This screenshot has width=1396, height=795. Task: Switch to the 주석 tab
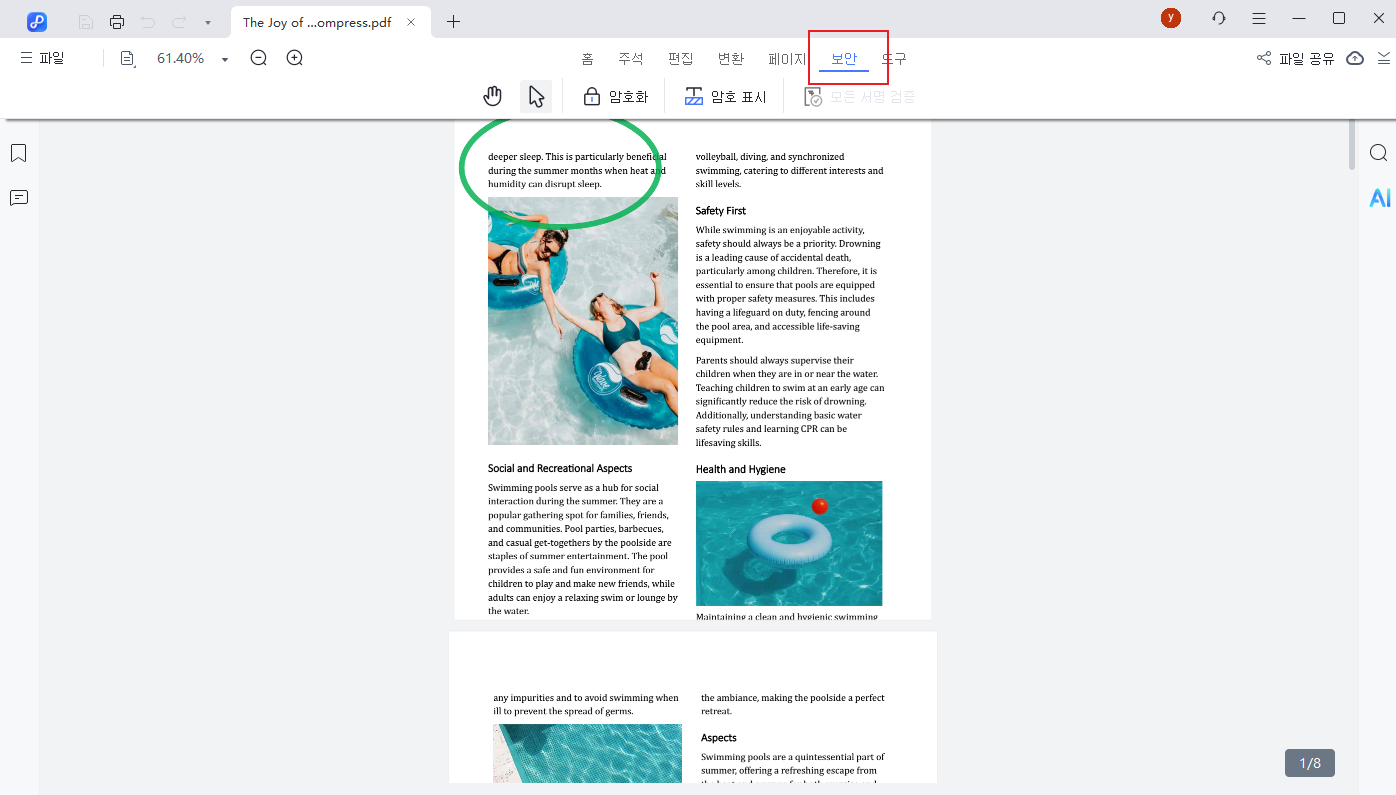tap(631, 59)
